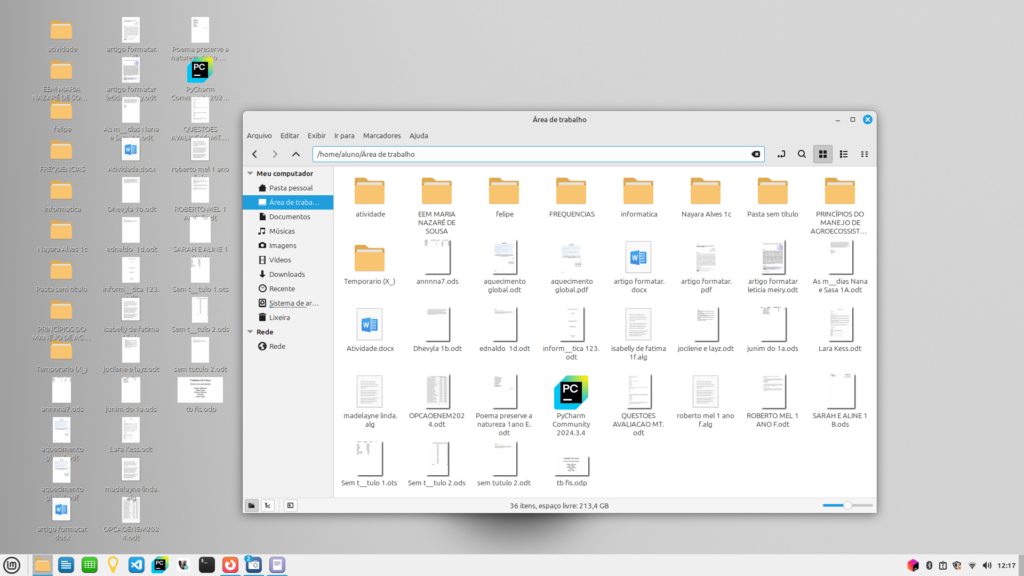Hide the sidebar using status bar button
Screen dimensions: 1024x576
click(x=290, y=505)
